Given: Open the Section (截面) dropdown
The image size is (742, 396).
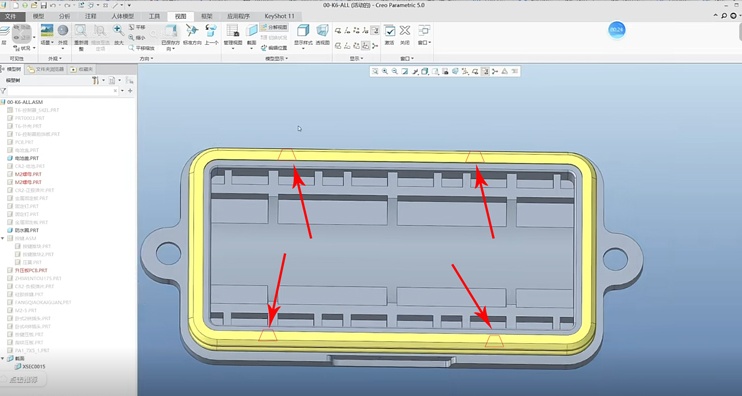Looking at the screenshot, I should [251, 49].
